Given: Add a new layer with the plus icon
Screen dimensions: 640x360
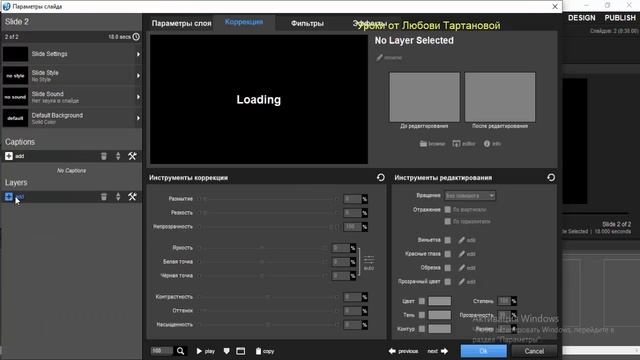Looking at the screenshot, I should [x=9, y=197].
